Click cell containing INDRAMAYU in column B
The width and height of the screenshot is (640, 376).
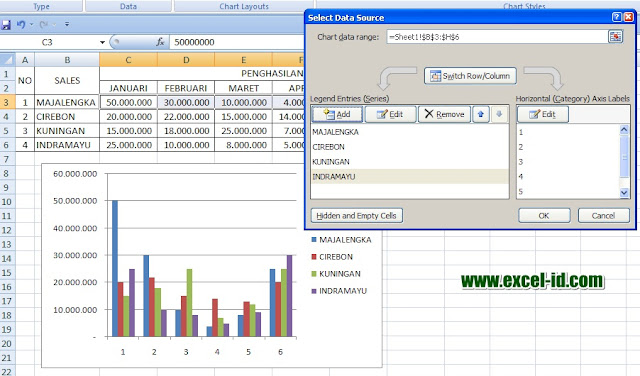[x=67, y=145]
